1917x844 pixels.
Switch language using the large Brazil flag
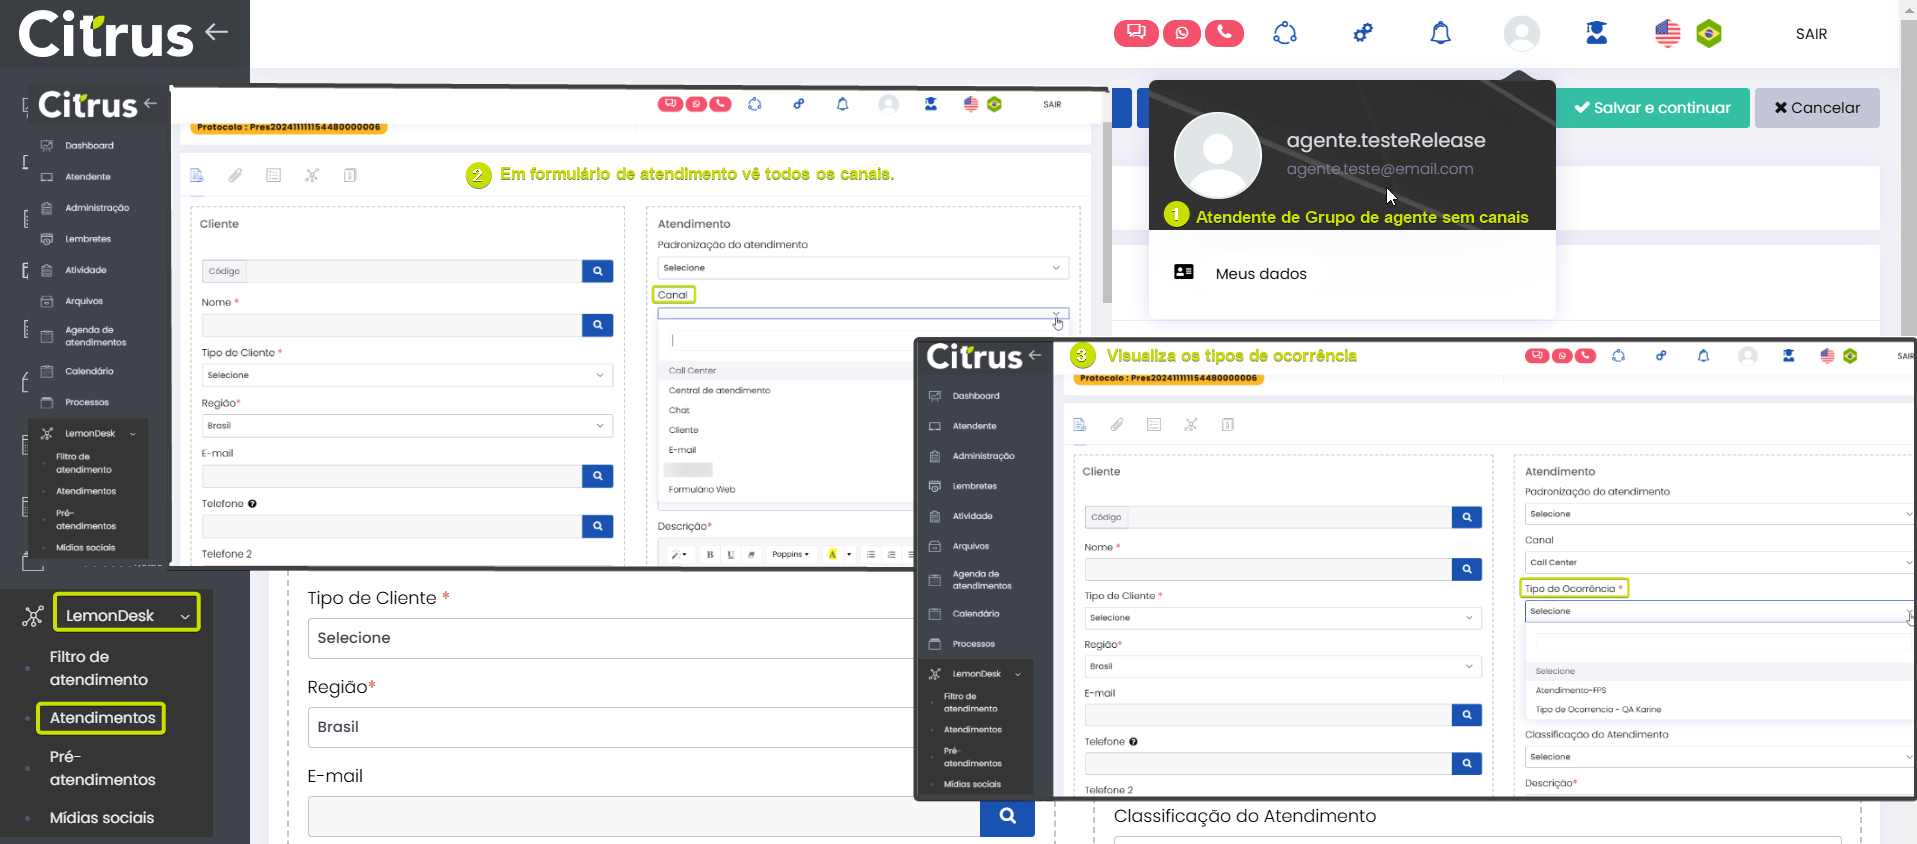[1709, 33]
